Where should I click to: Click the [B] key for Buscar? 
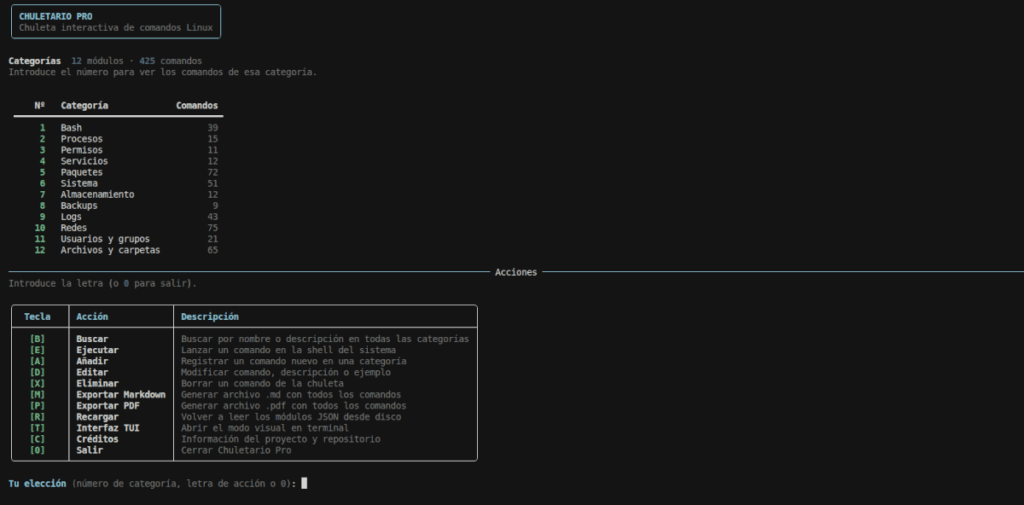tap(37, 339)
